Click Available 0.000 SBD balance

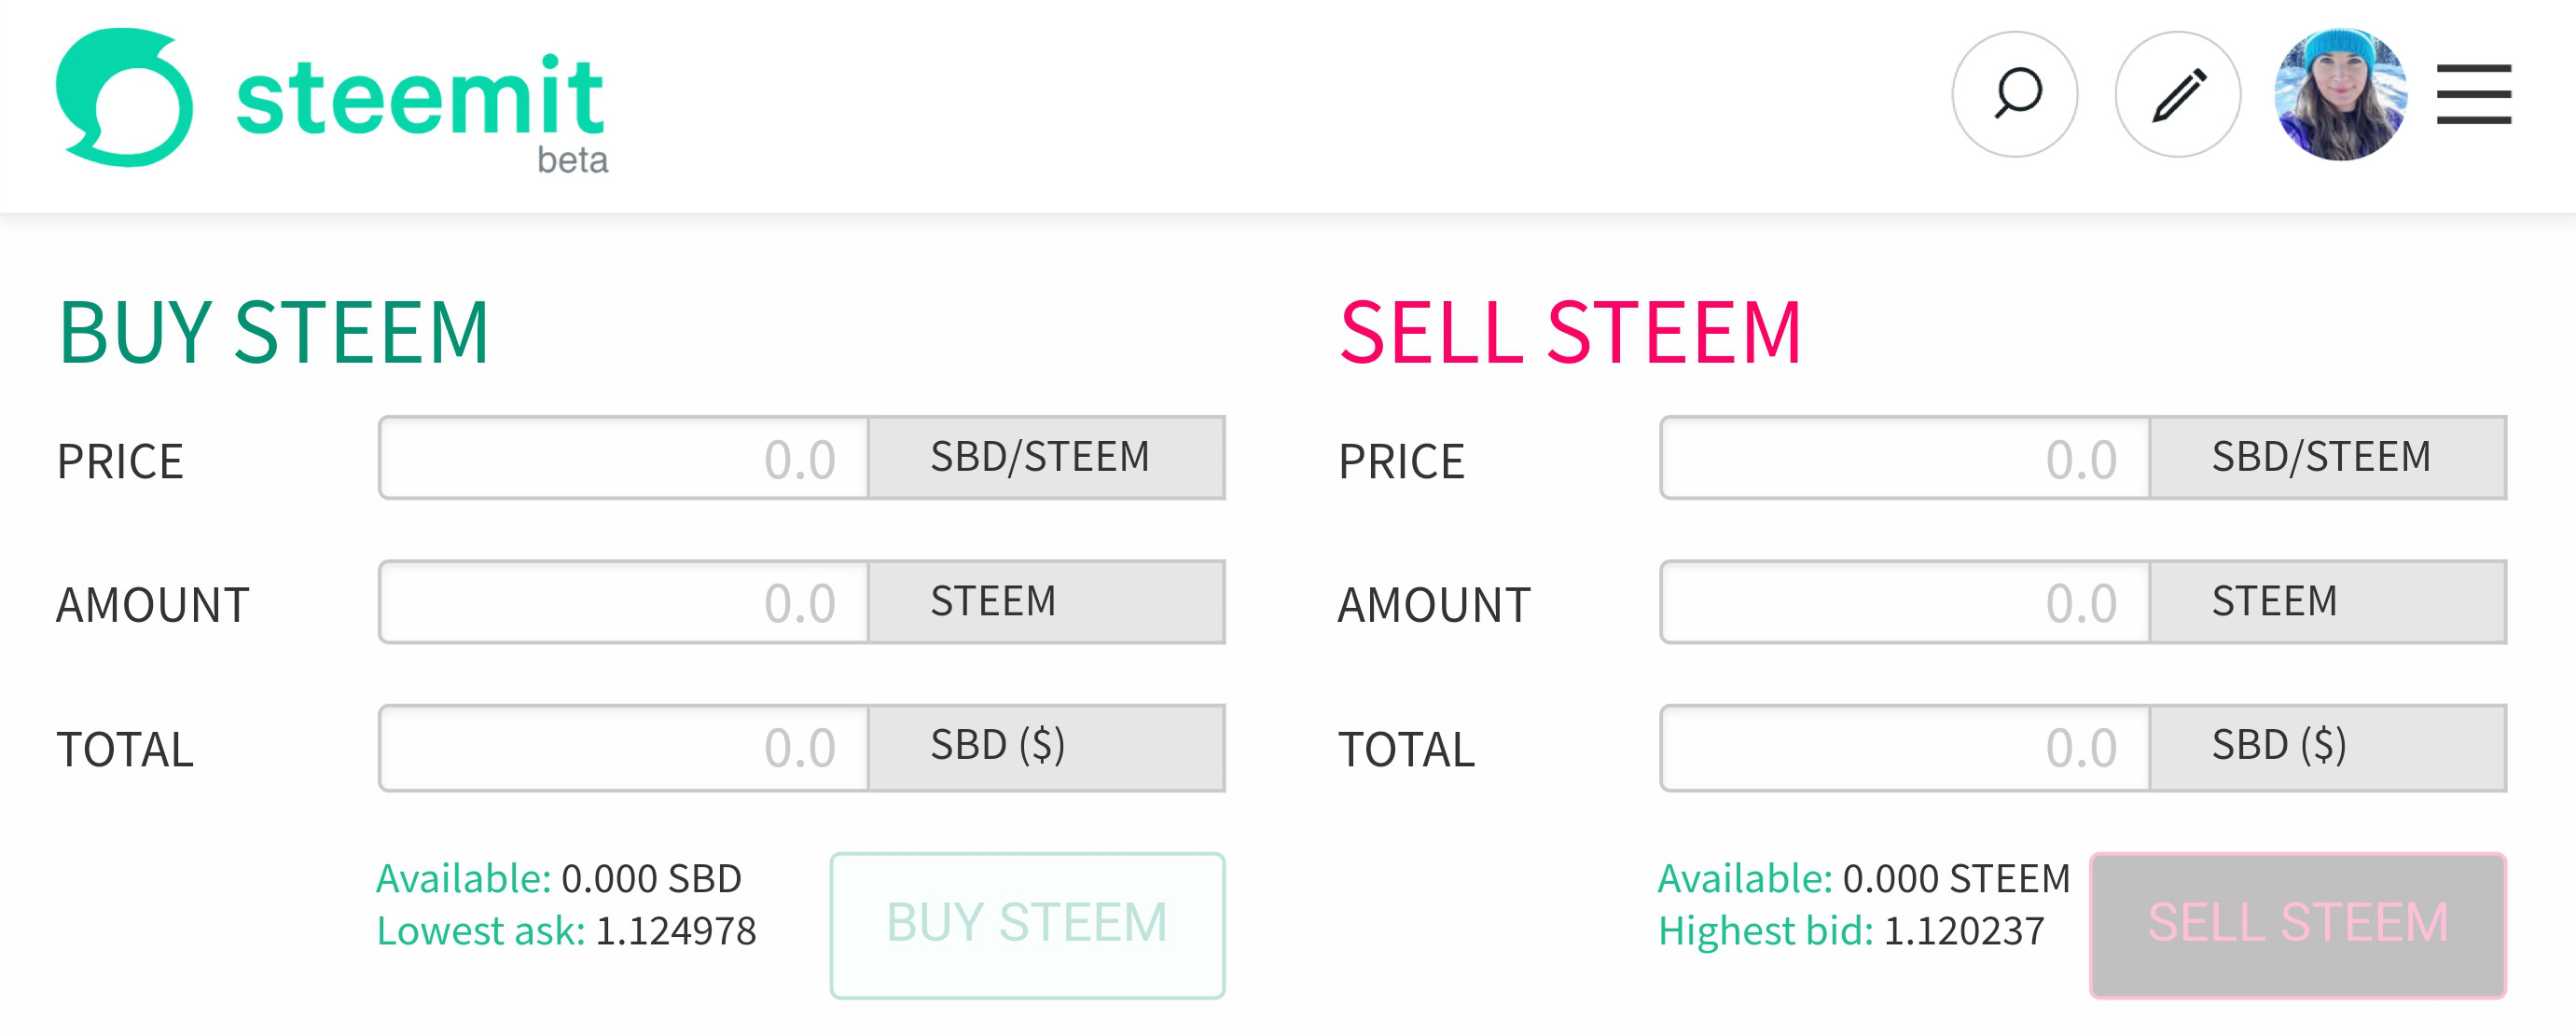(651, 878)
